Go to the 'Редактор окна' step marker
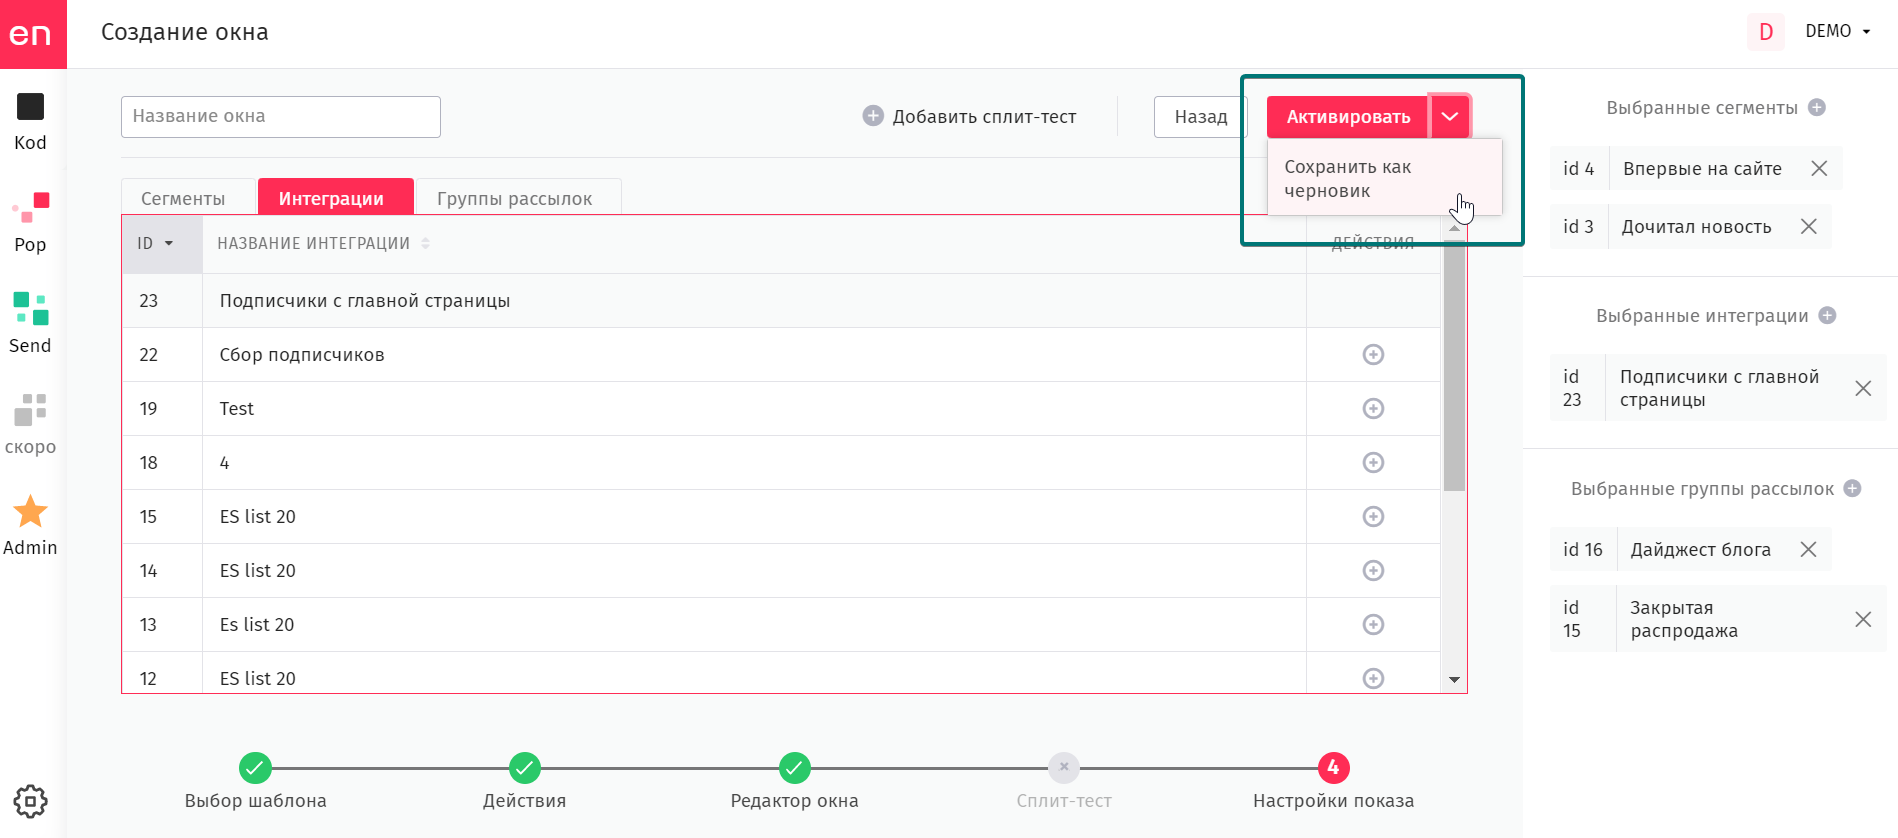The image size is (1898, 838). click(x=794, y=768)
